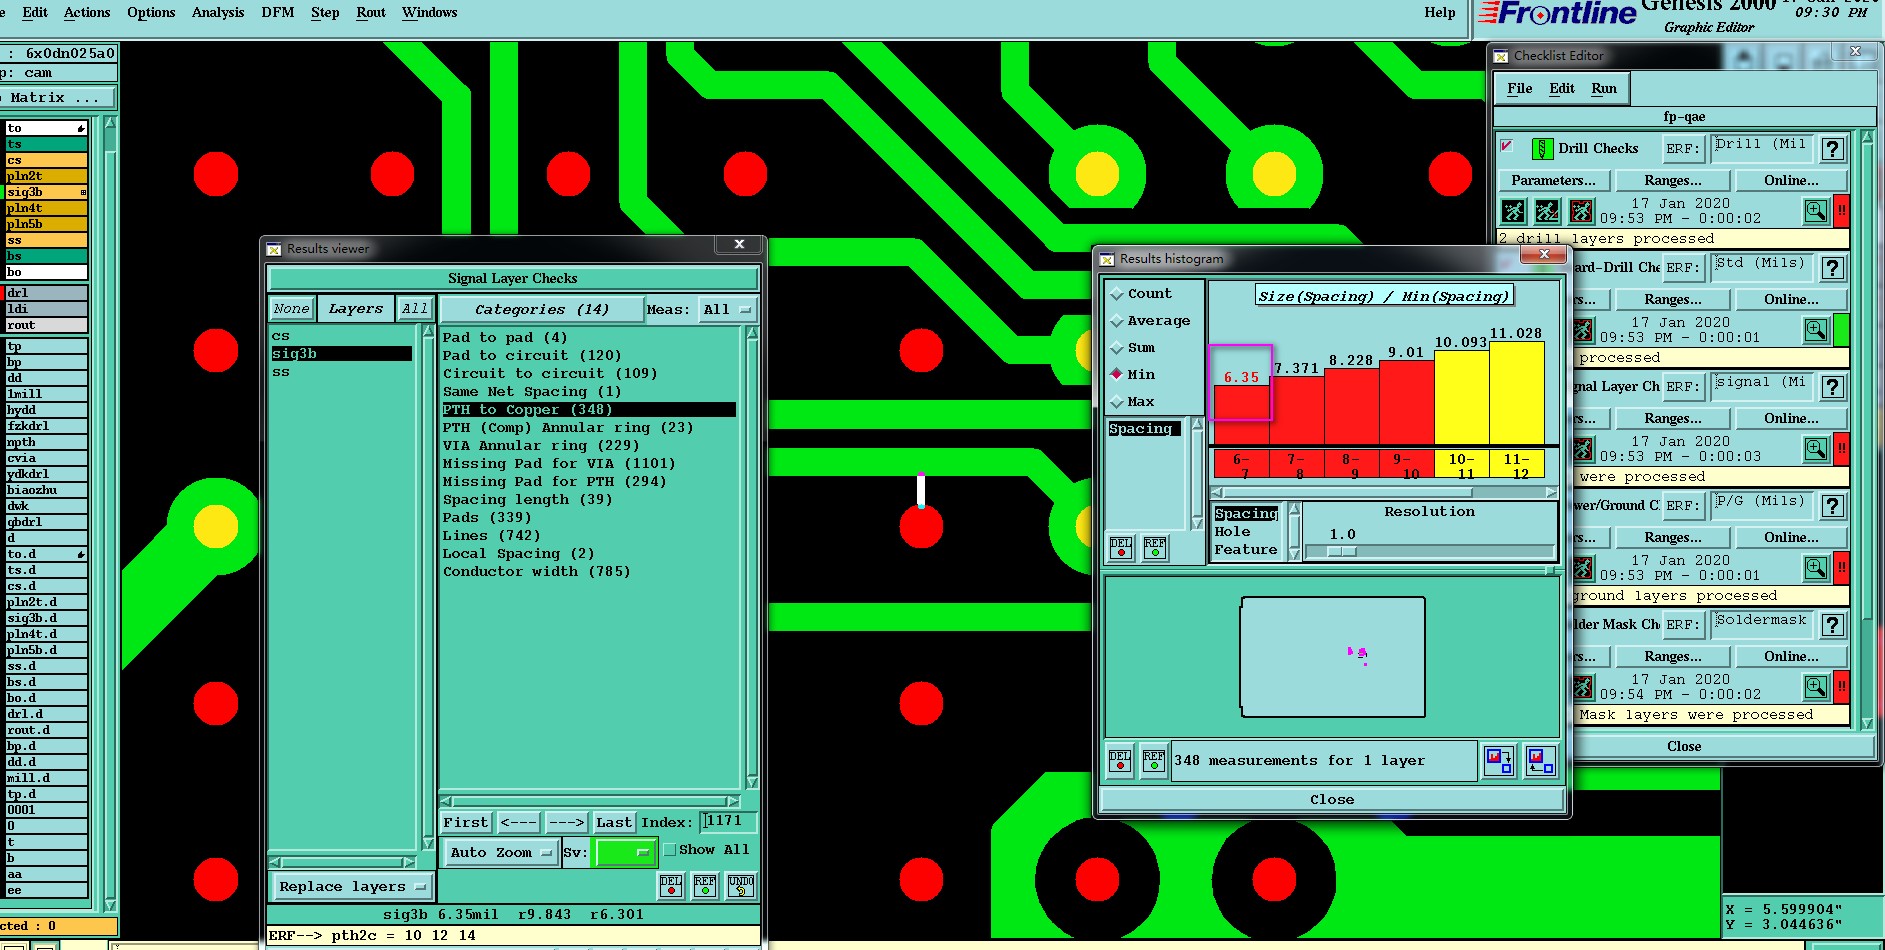Click REF icon in Results viewer
This screenshot has width=1885, height=950.
[x=705, y=886]
